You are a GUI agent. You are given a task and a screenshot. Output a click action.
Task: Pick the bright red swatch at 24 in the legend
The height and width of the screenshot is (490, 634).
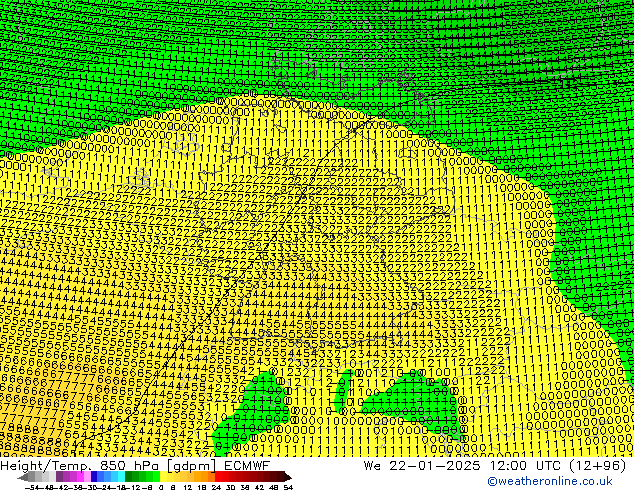[218, 477]
